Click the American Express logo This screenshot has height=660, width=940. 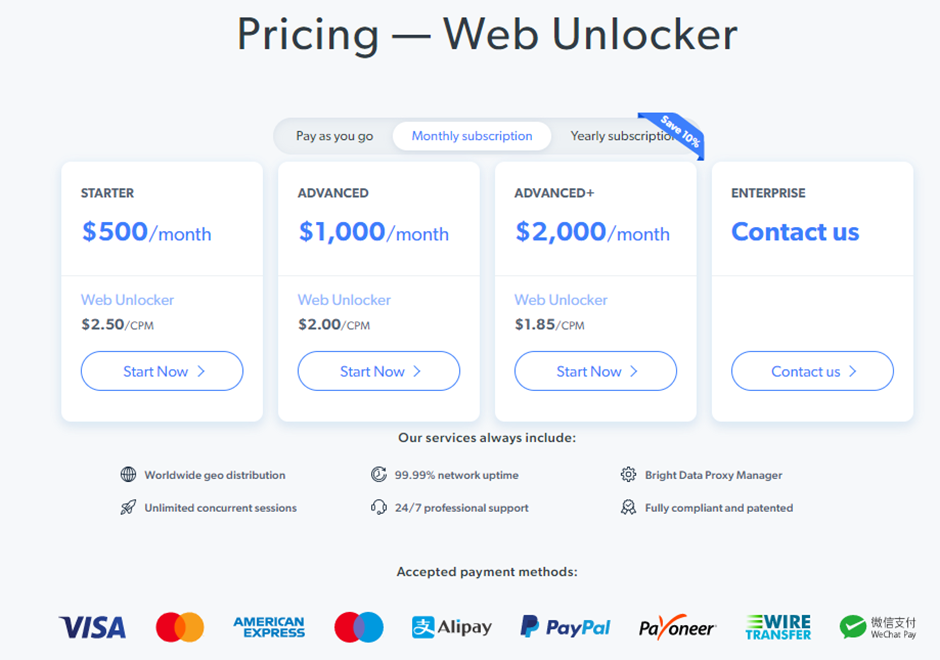point(268,627)
